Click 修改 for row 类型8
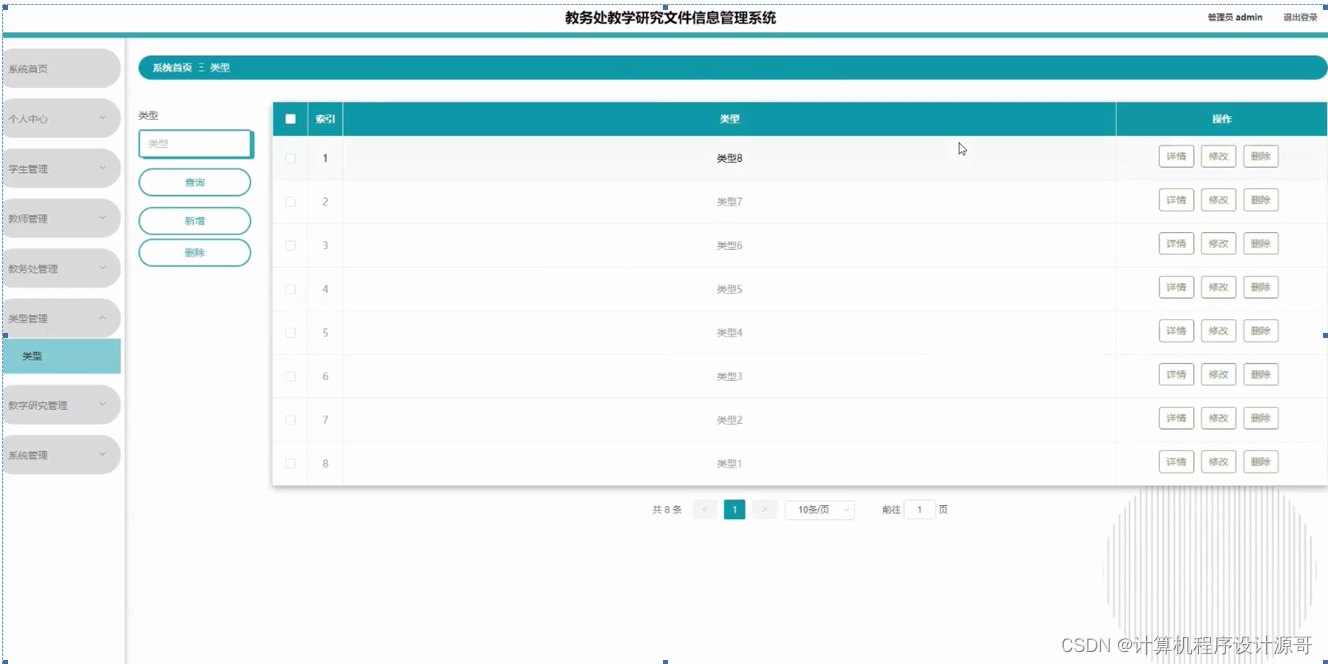 [1218, 157]
